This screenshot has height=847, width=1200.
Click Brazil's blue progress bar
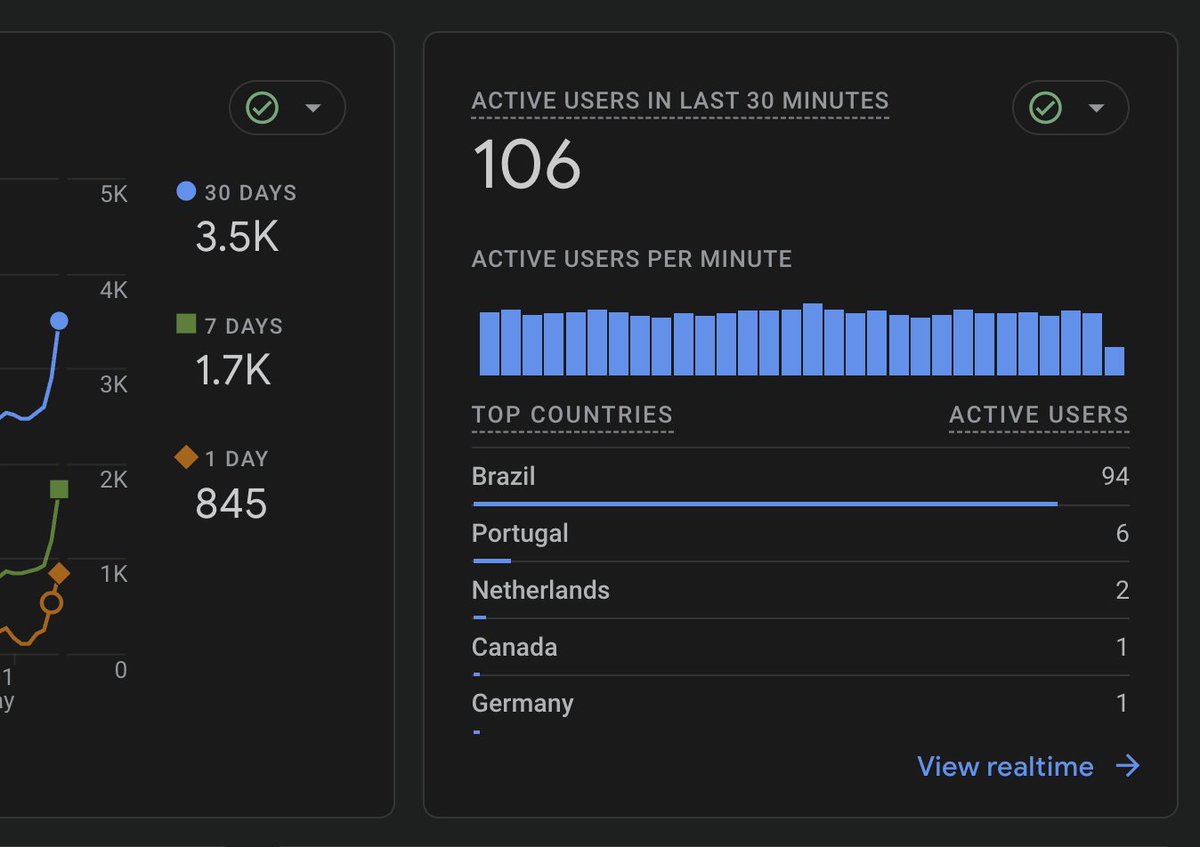(765, 504)
